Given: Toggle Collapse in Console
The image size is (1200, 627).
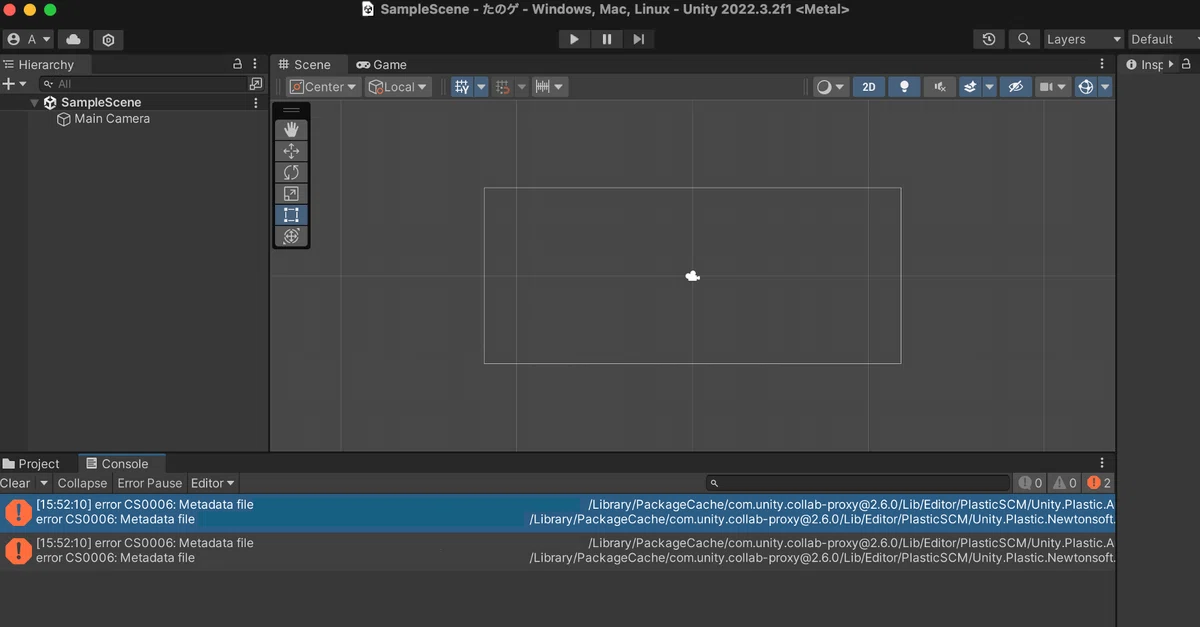Looking at the screenshot, I should 82,483.
